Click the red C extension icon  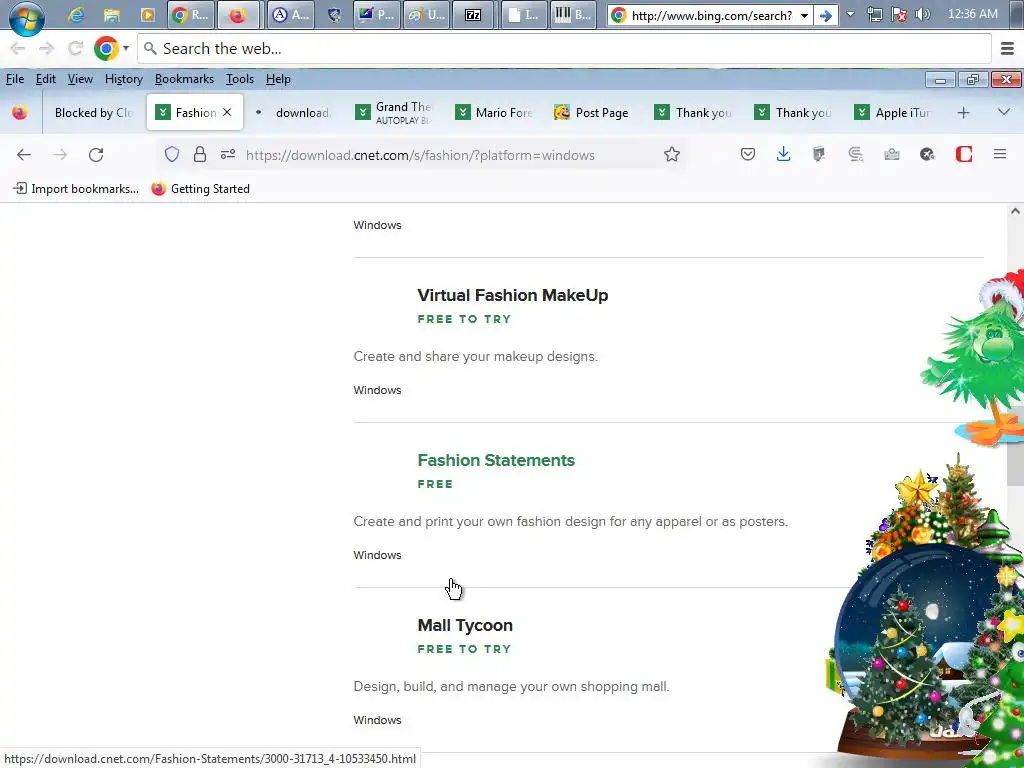964,154
